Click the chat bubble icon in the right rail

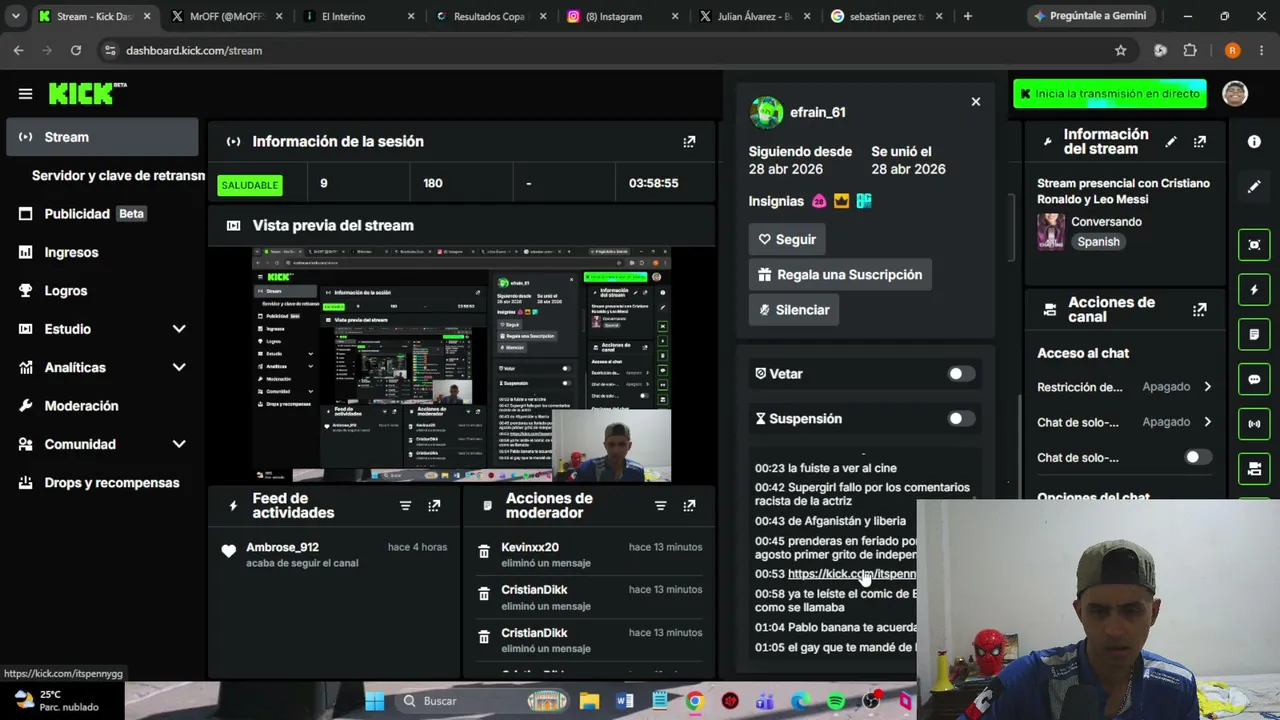click(1254, 380)
